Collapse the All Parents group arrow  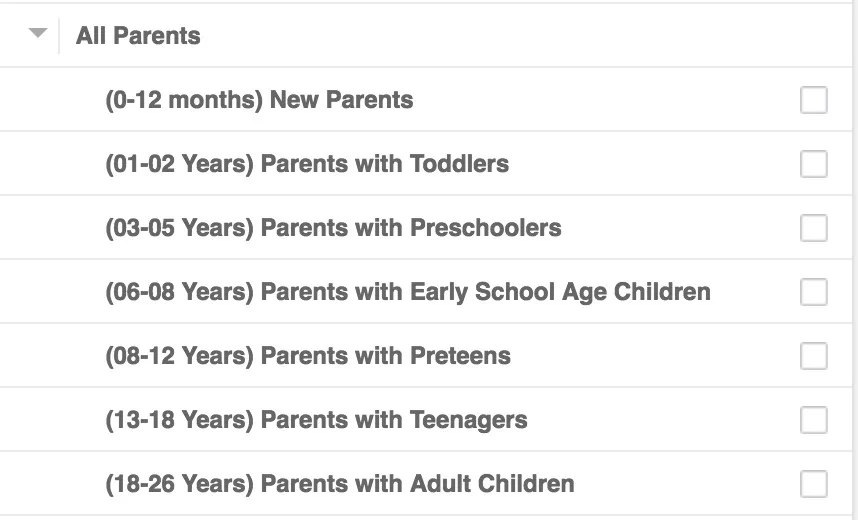[38, 34]
